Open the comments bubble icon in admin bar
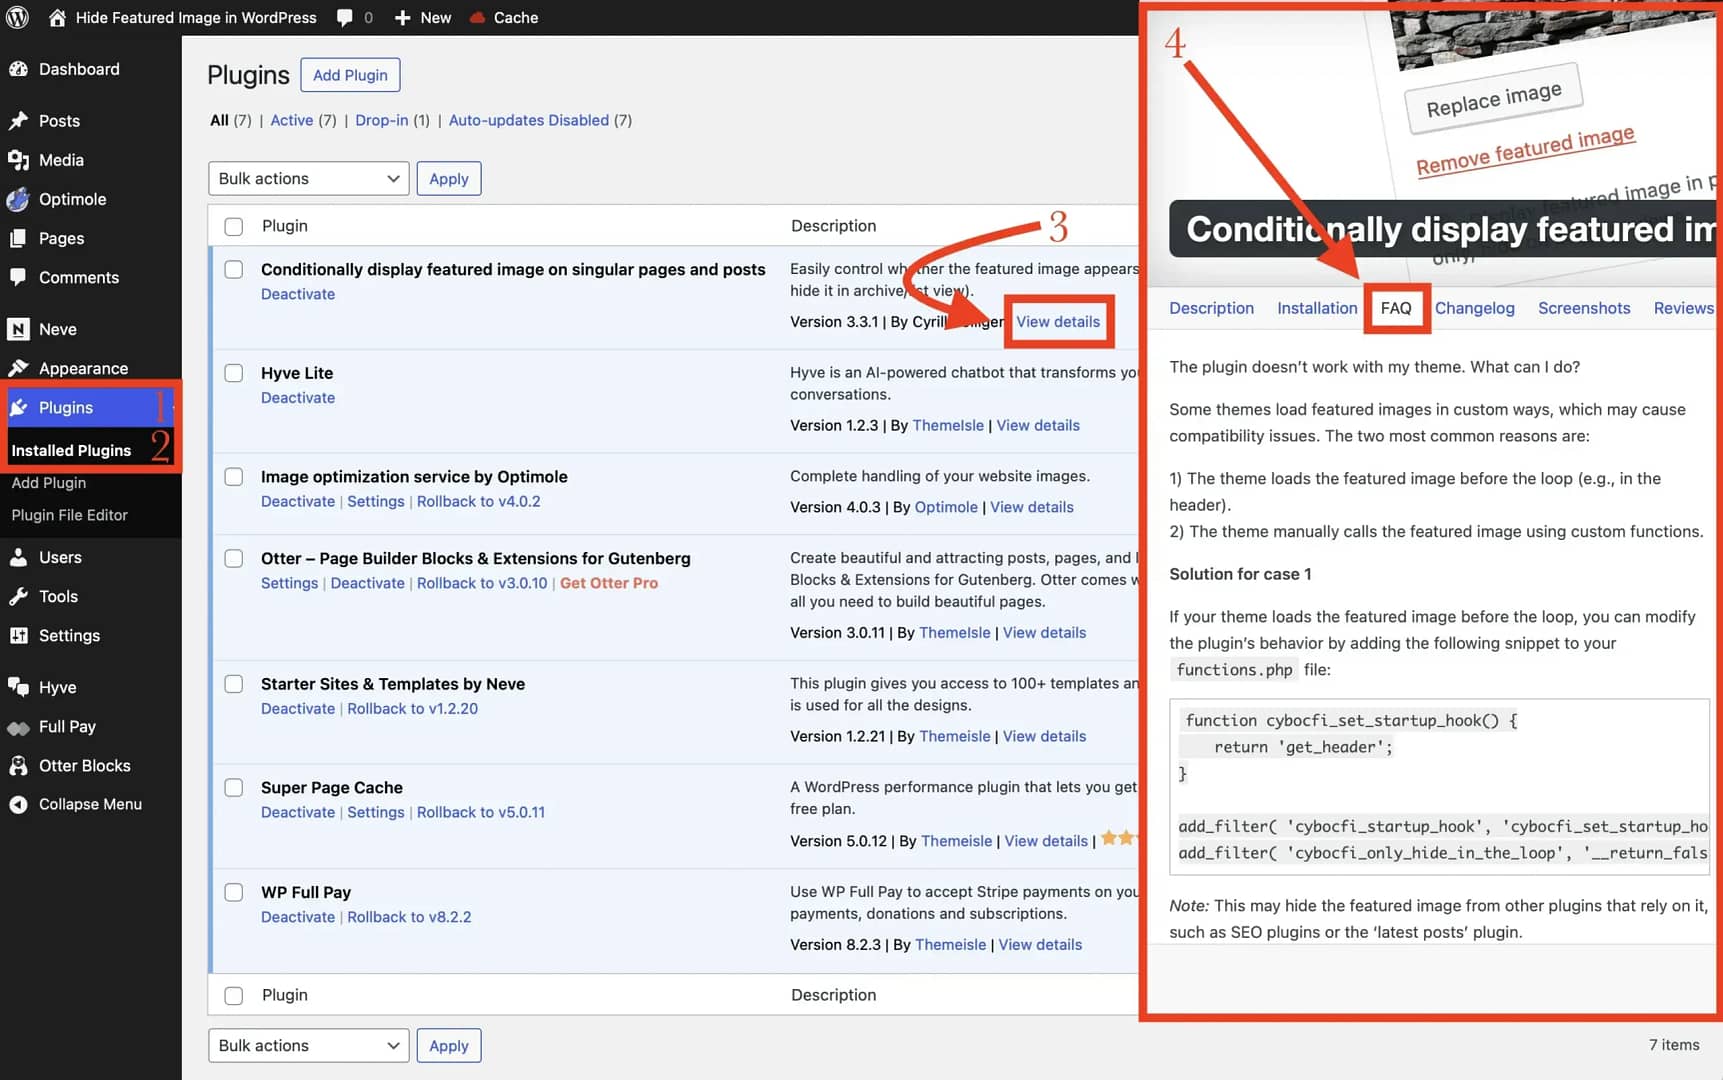 point(345,17)
